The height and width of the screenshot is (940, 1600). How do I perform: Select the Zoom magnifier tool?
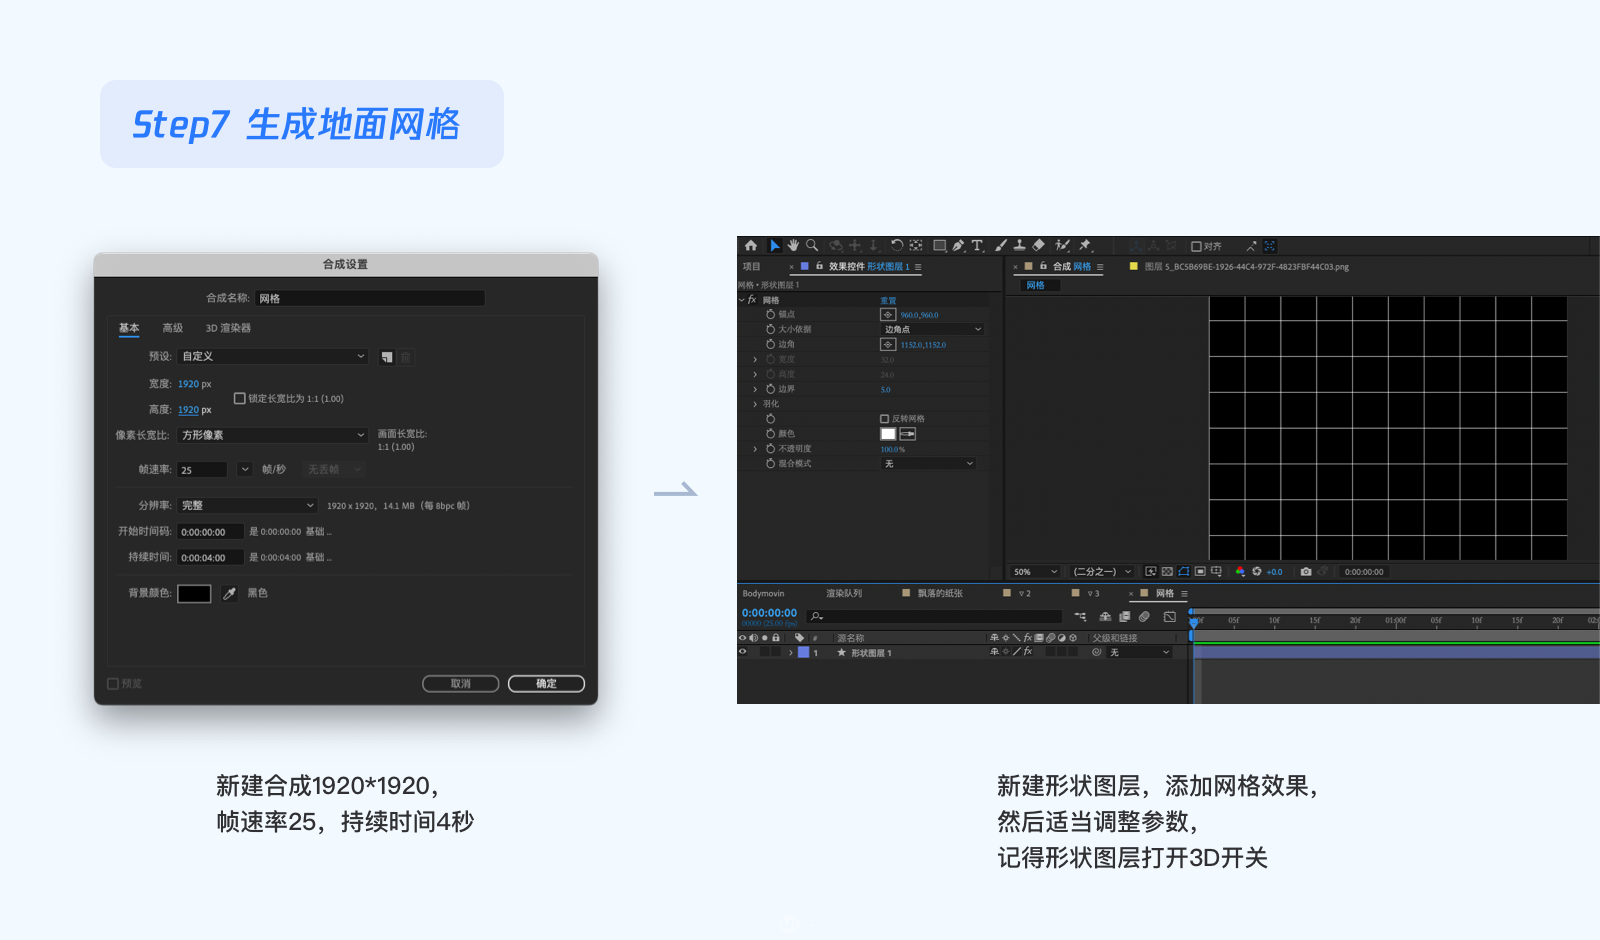click(x=812, y=245)
